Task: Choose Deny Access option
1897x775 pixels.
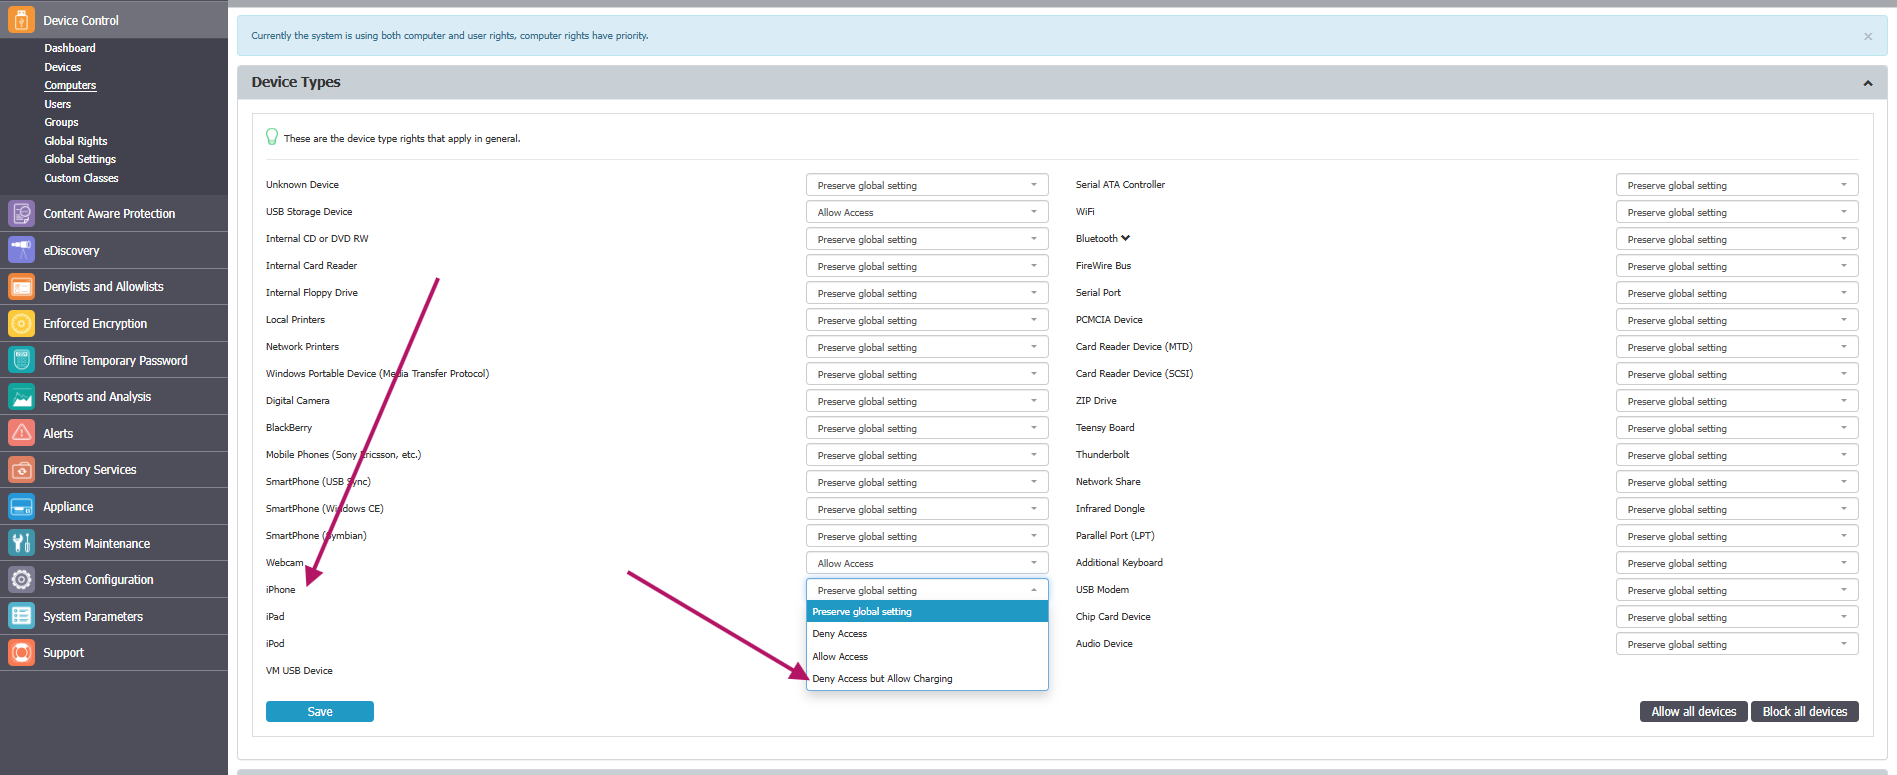Action: point(927,634)
